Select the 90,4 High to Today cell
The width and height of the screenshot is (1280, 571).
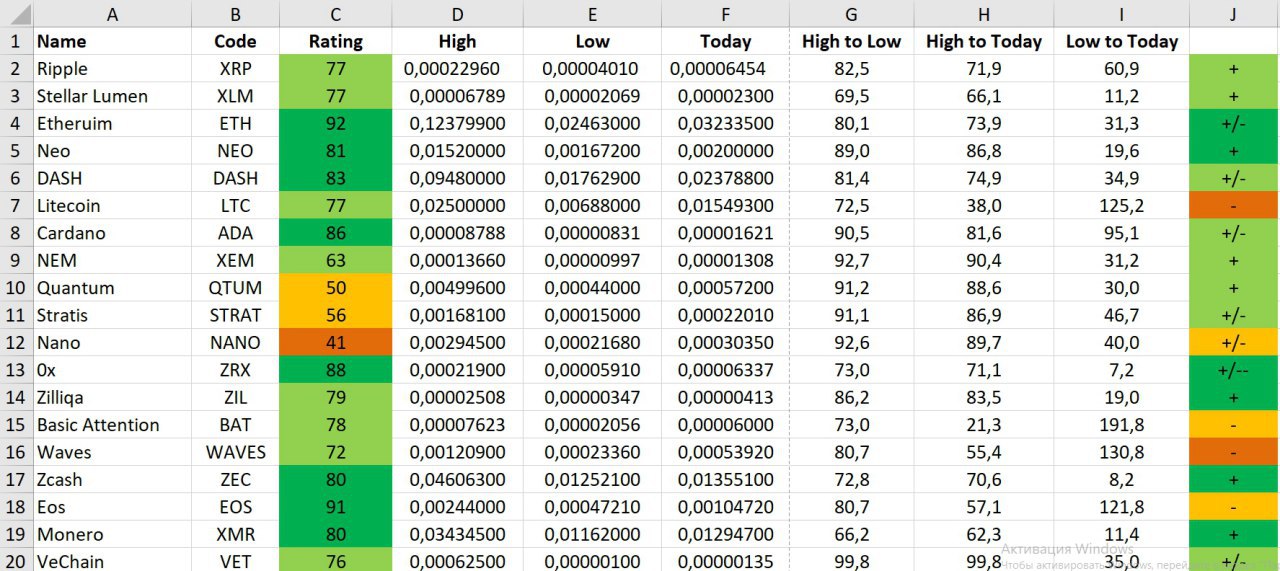984,261
